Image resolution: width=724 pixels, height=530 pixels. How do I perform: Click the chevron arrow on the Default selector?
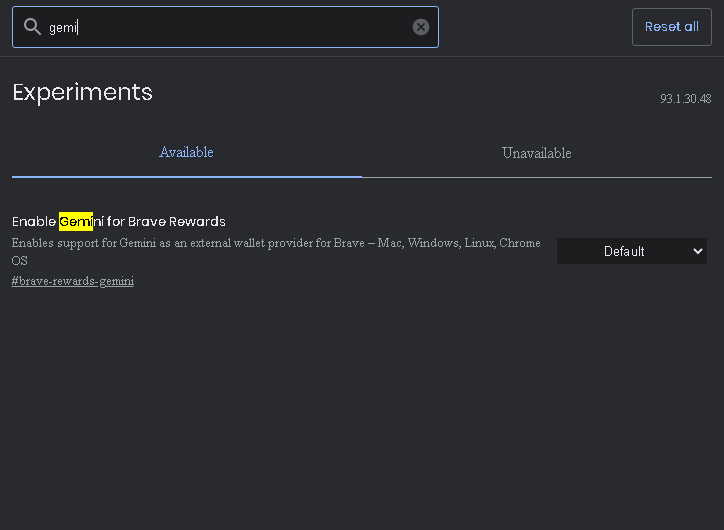(x=698, y=251)
